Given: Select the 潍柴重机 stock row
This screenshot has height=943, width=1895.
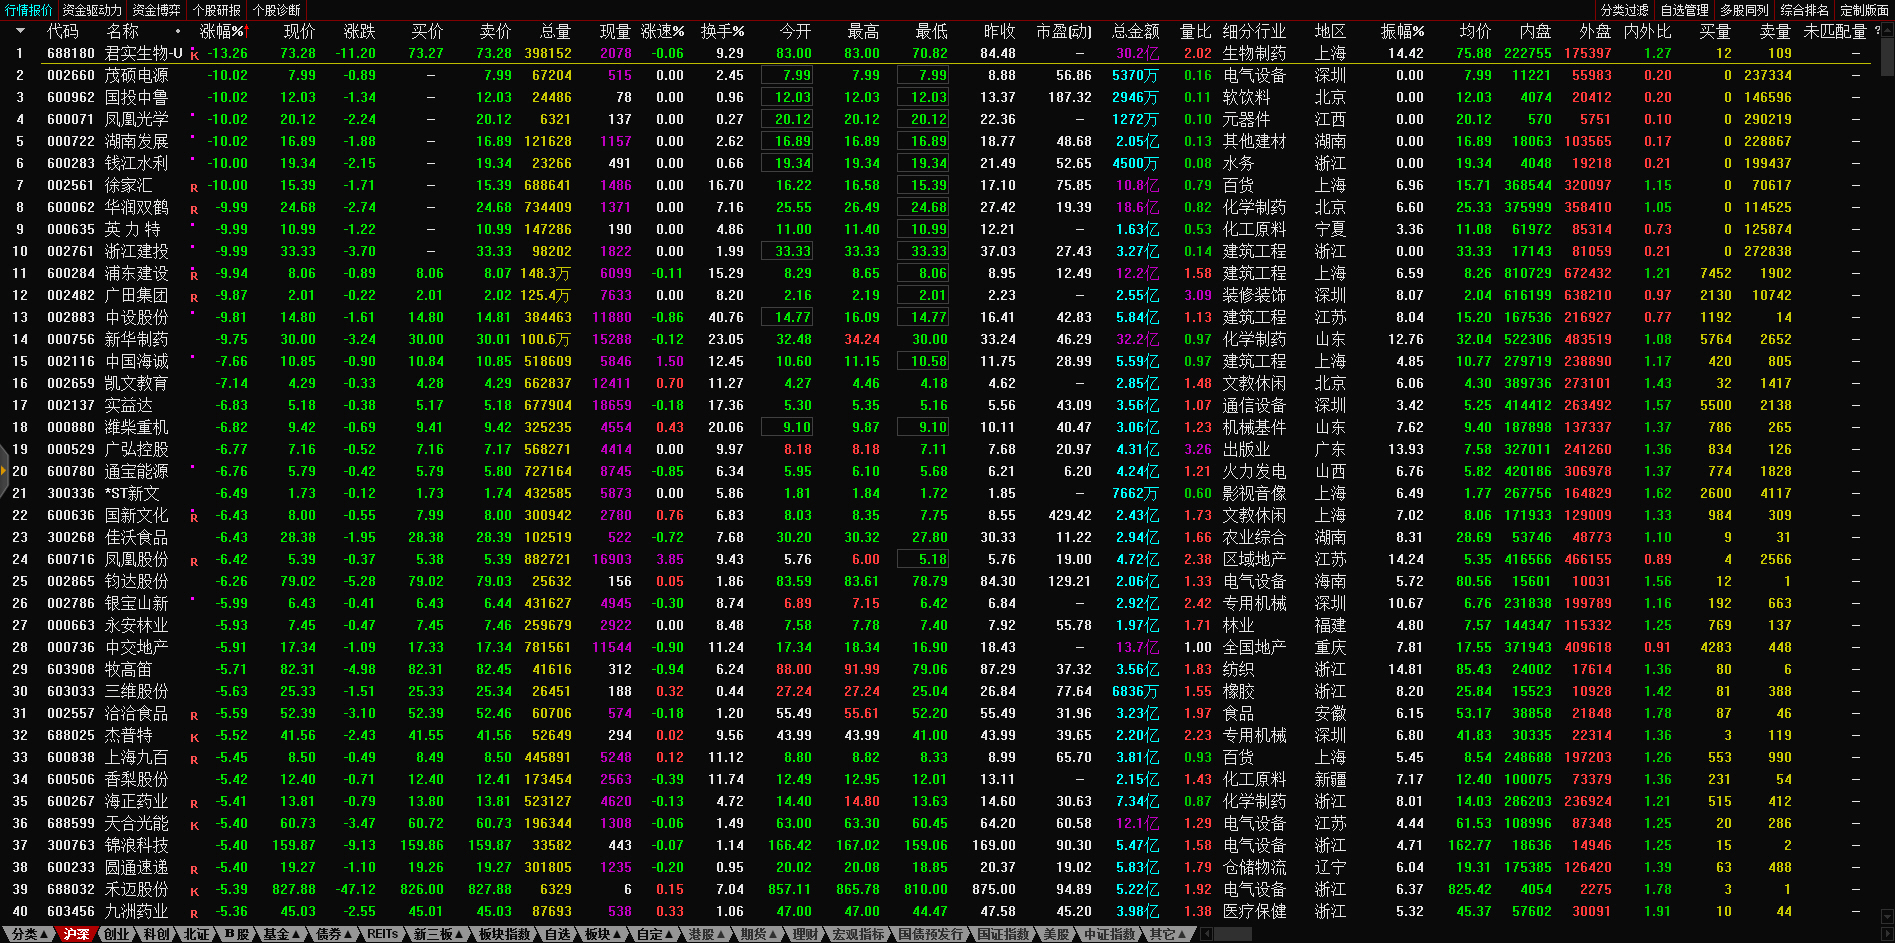Looking at the screenshot, I should [x=137, y=427].
